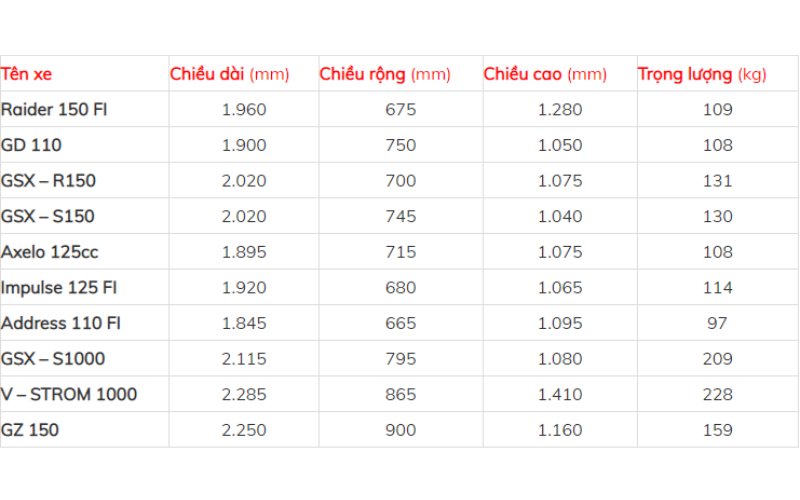Select the 'Chiều cao (mm)' header
The width and height of the screenshot is (800, 500).
coord(545,74)
